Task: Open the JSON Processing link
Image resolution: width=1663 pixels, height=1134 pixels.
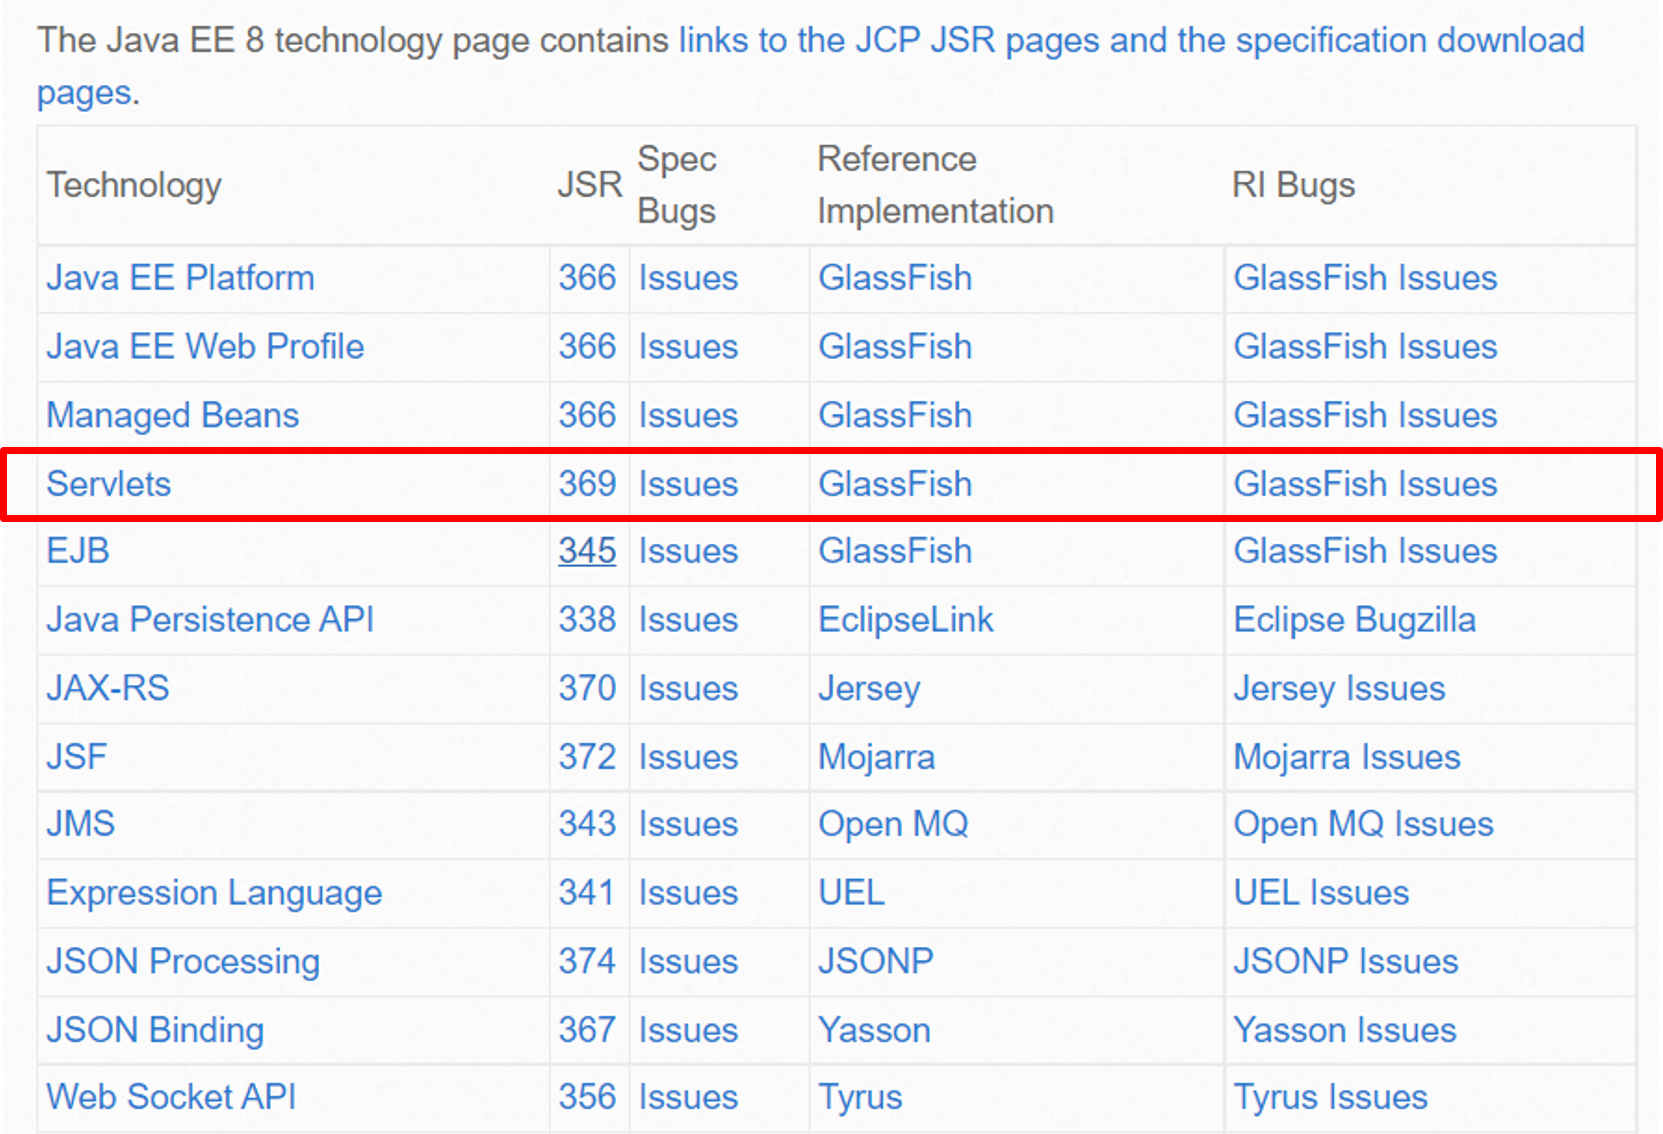Action: pyautogui.click(x=183, y=961)
